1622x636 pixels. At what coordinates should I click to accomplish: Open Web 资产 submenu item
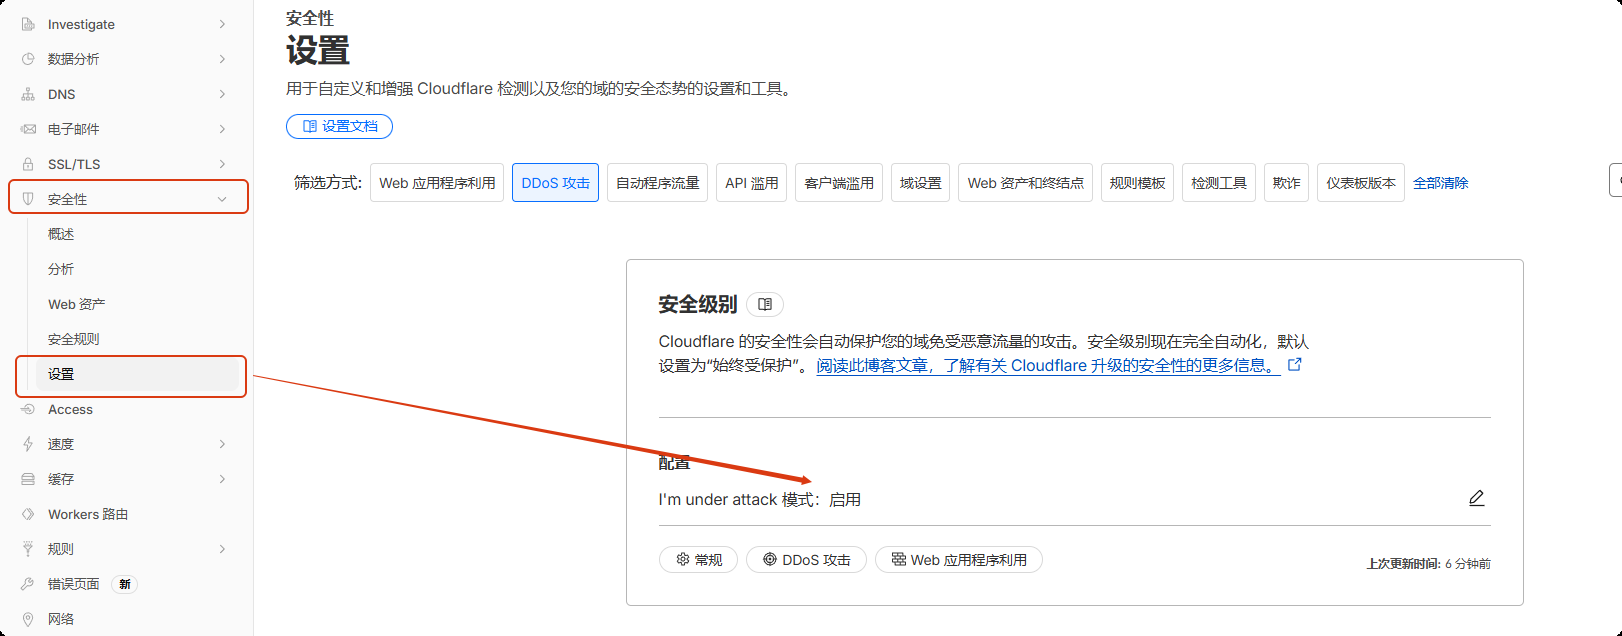[76, 304]
